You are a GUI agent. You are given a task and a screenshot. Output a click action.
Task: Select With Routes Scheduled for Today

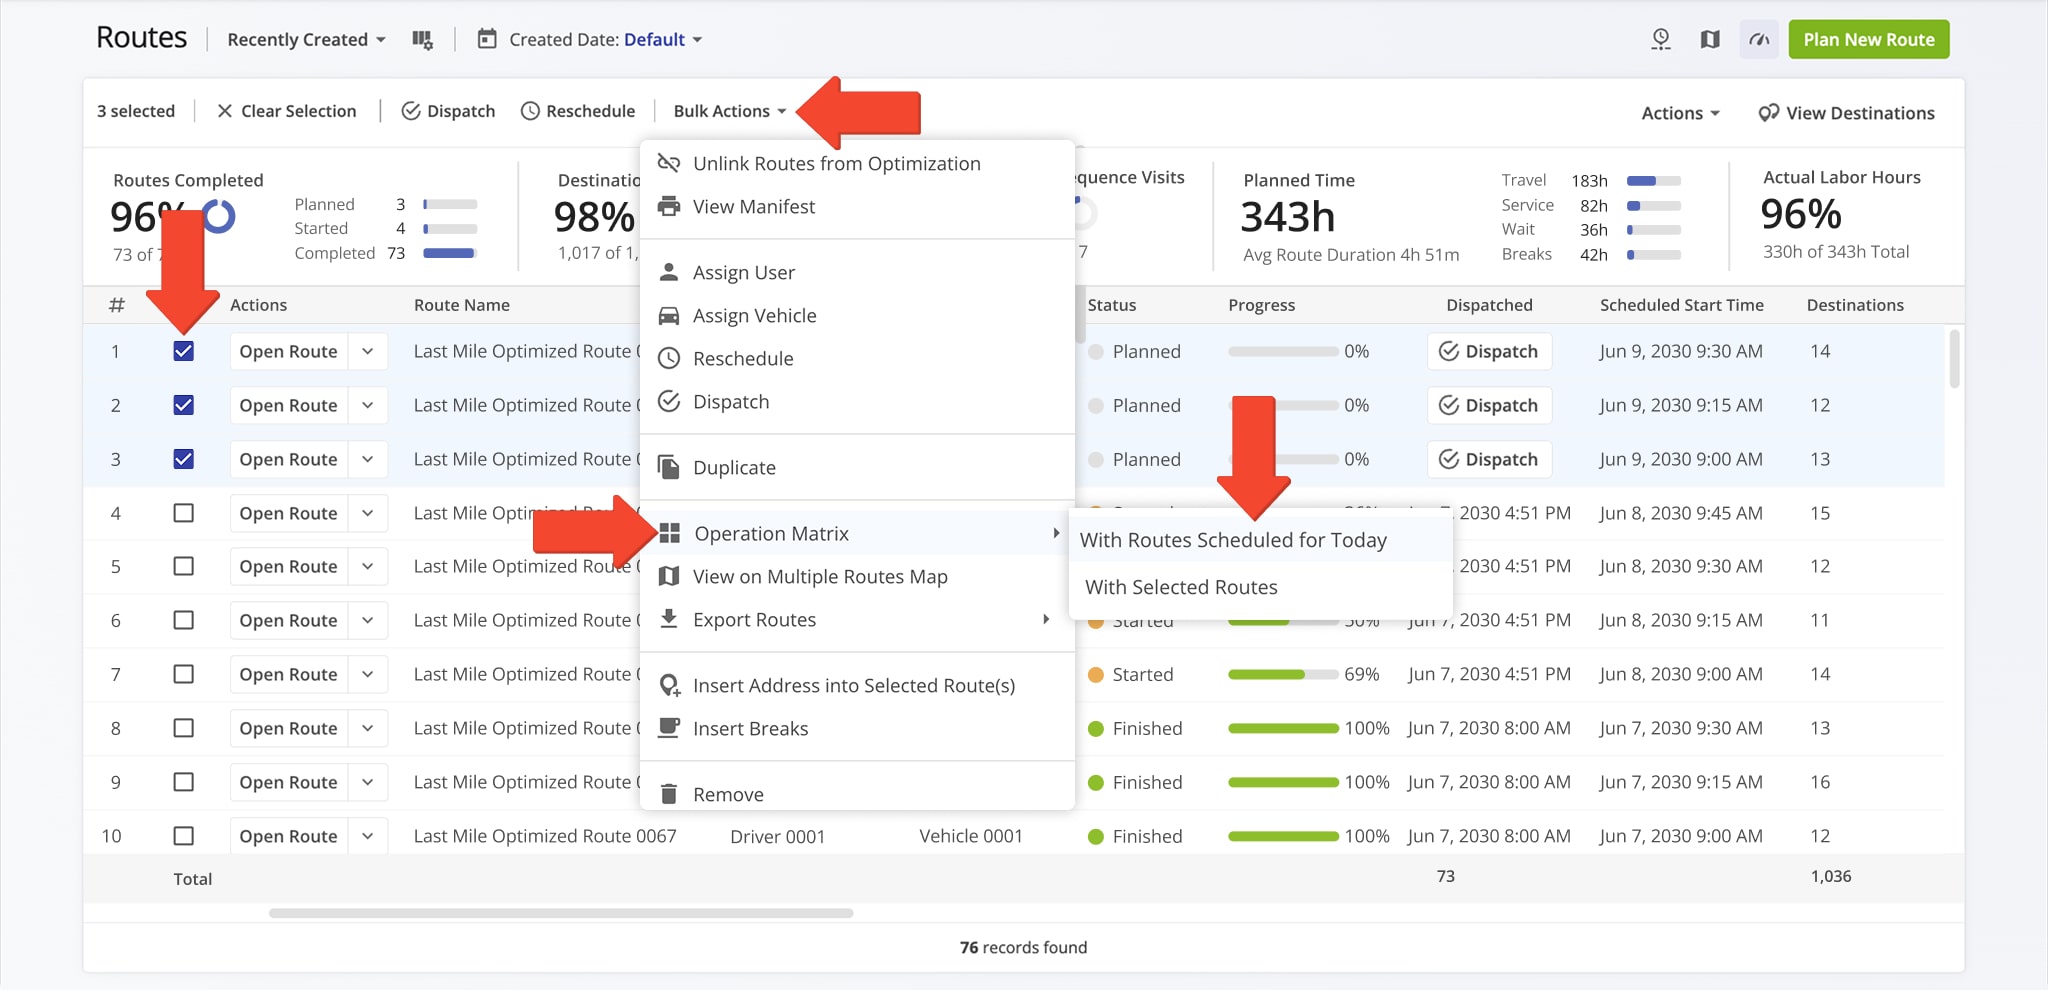(1261, 540)
